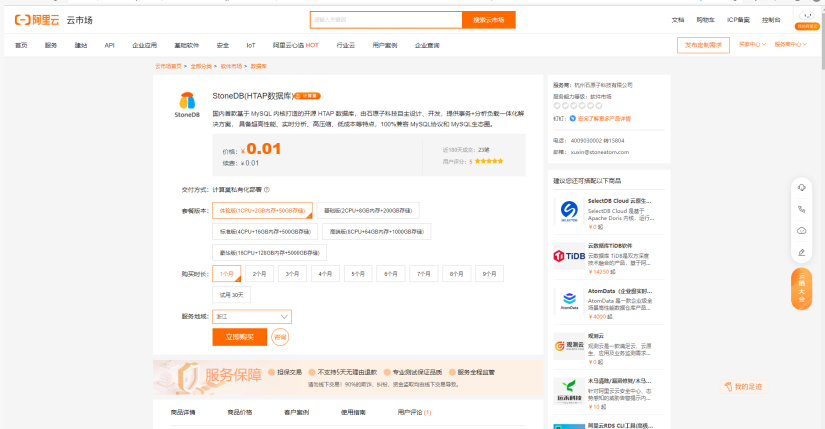Click the 发布定制需求 button
The width and height of the screenshot is (825, 429).
(703, 45)
